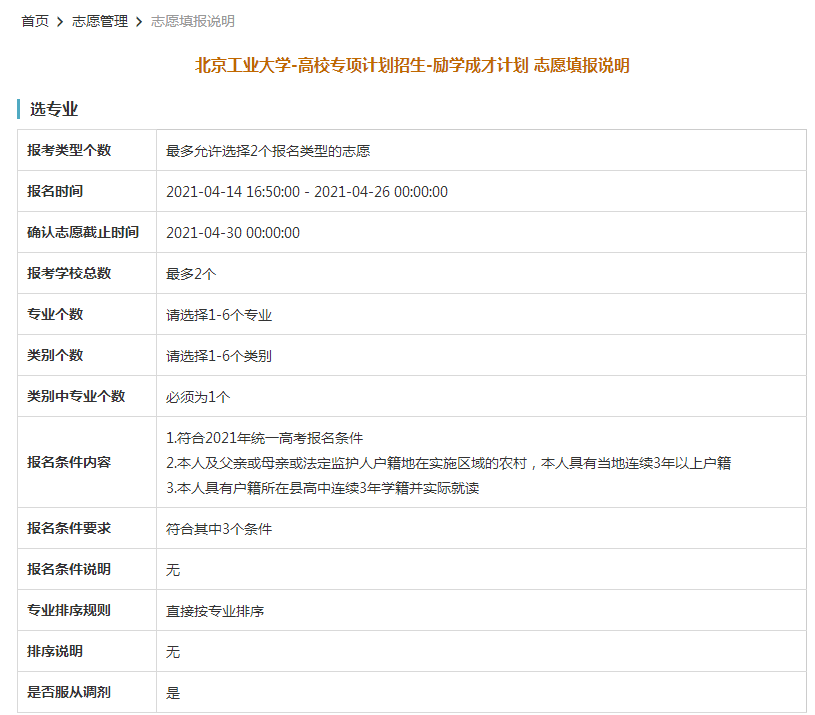Click the chevron after 志愿管理
Viewport: 815px width, 715px height.
coord(139,22)
